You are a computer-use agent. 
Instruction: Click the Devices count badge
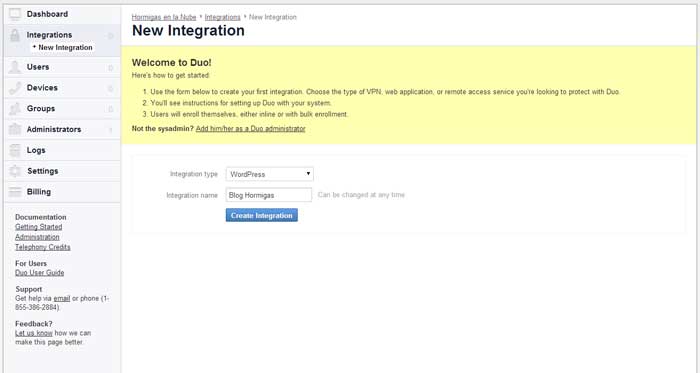coord(110,88)
